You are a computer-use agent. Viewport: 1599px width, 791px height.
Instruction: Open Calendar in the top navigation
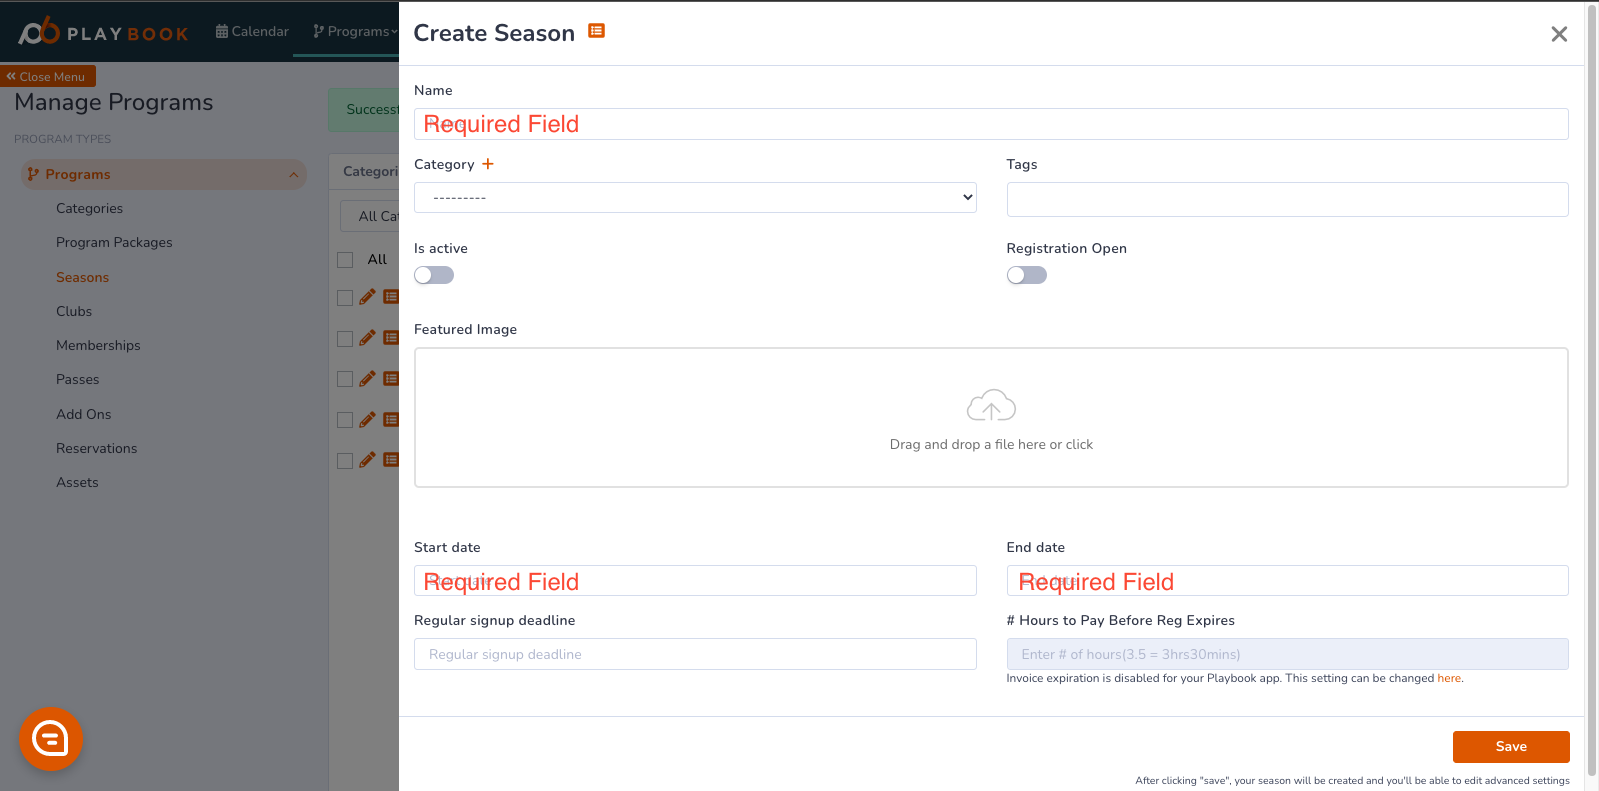[252, 31]
